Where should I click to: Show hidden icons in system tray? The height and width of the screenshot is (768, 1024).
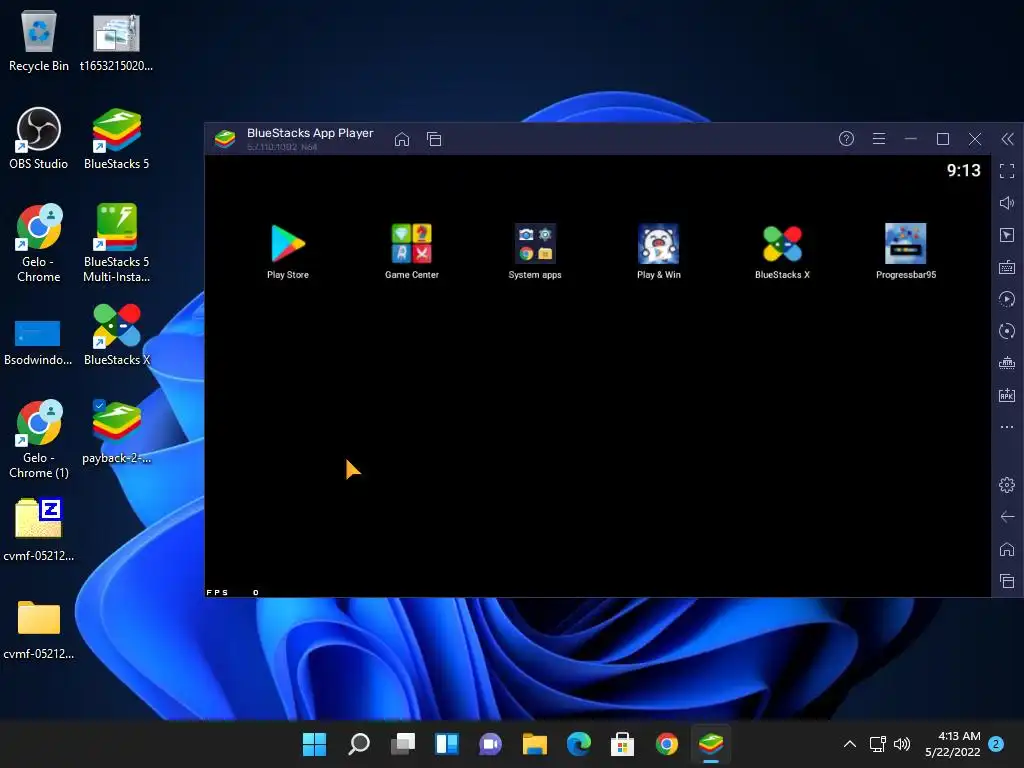tap(850, 744)
